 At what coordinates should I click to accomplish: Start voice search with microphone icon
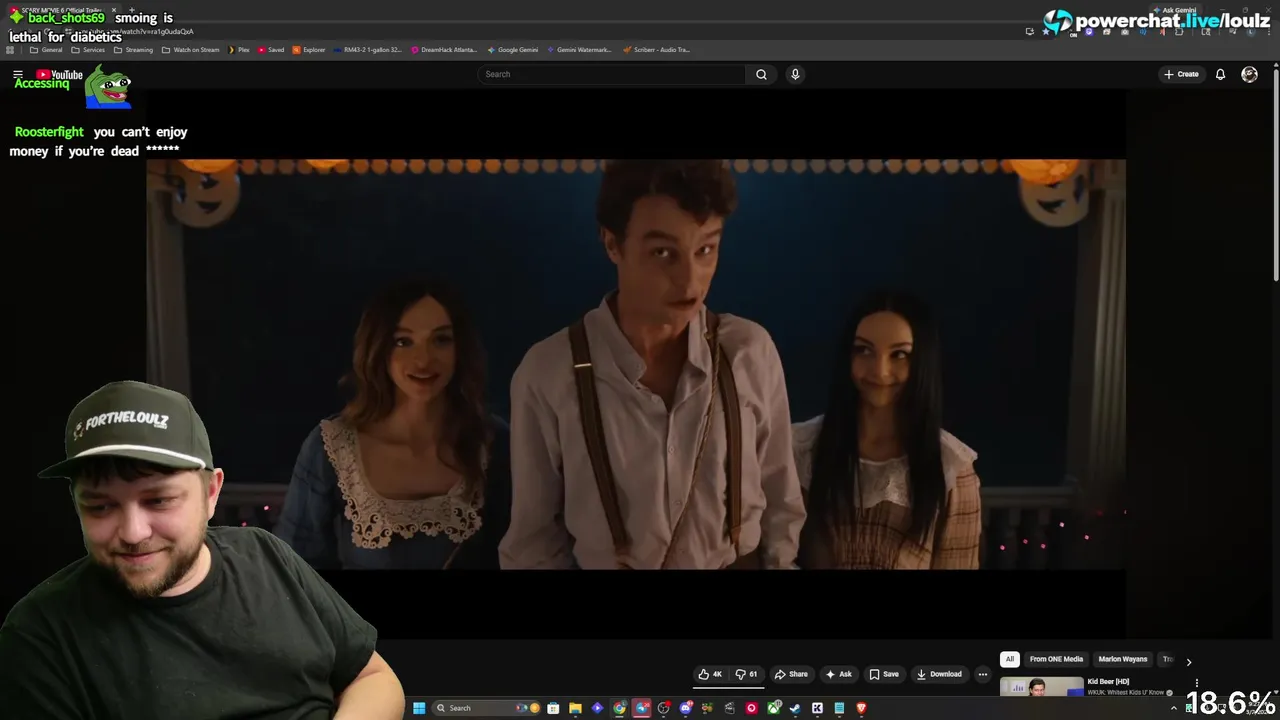(x=795, y=74)
